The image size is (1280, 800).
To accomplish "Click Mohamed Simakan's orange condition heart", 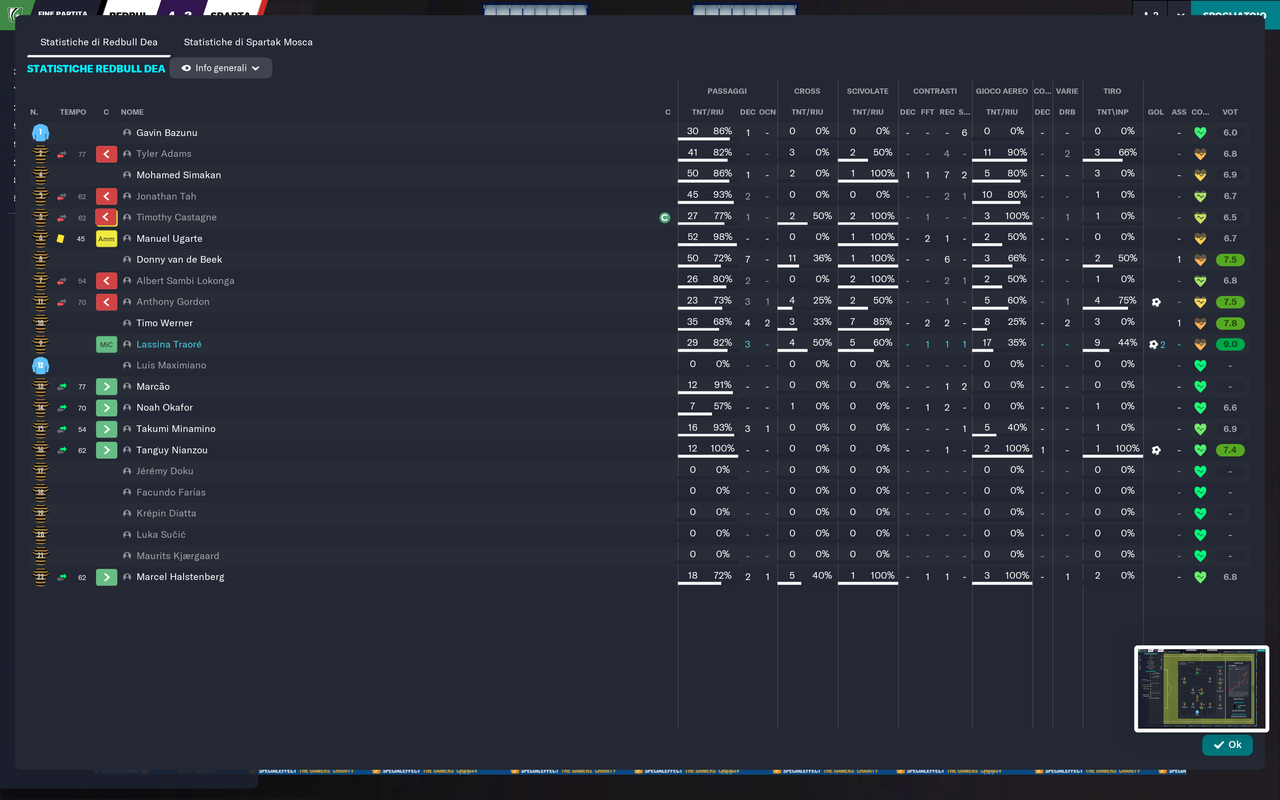I will pyautogui.click(x=1200, y=175).
